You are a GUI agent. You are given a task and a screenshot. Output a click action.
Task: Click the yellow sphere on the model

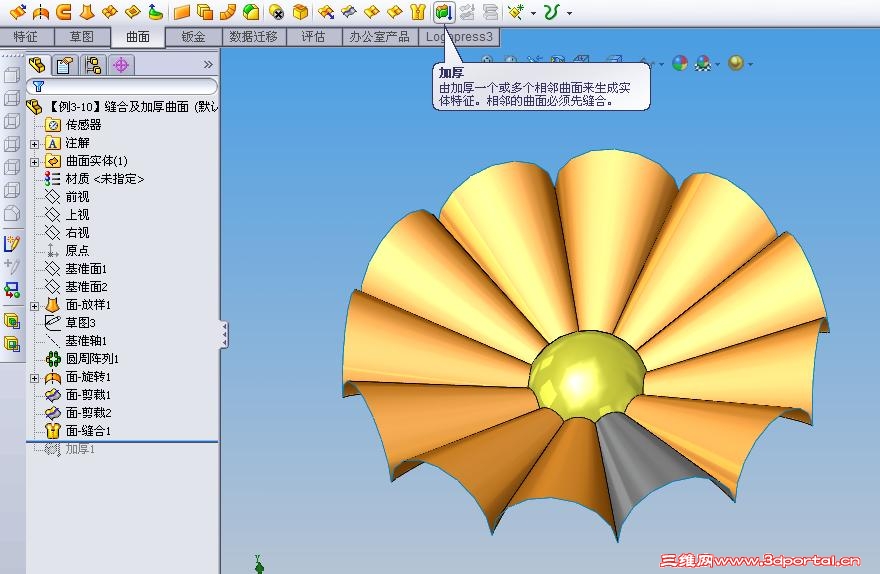click(586, 375)
